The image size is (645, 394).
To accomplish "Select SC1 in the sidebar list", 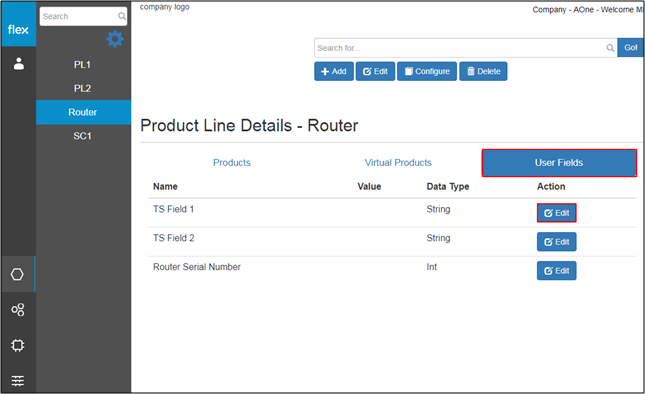I will pyautogui.click(x=83, y=136).
